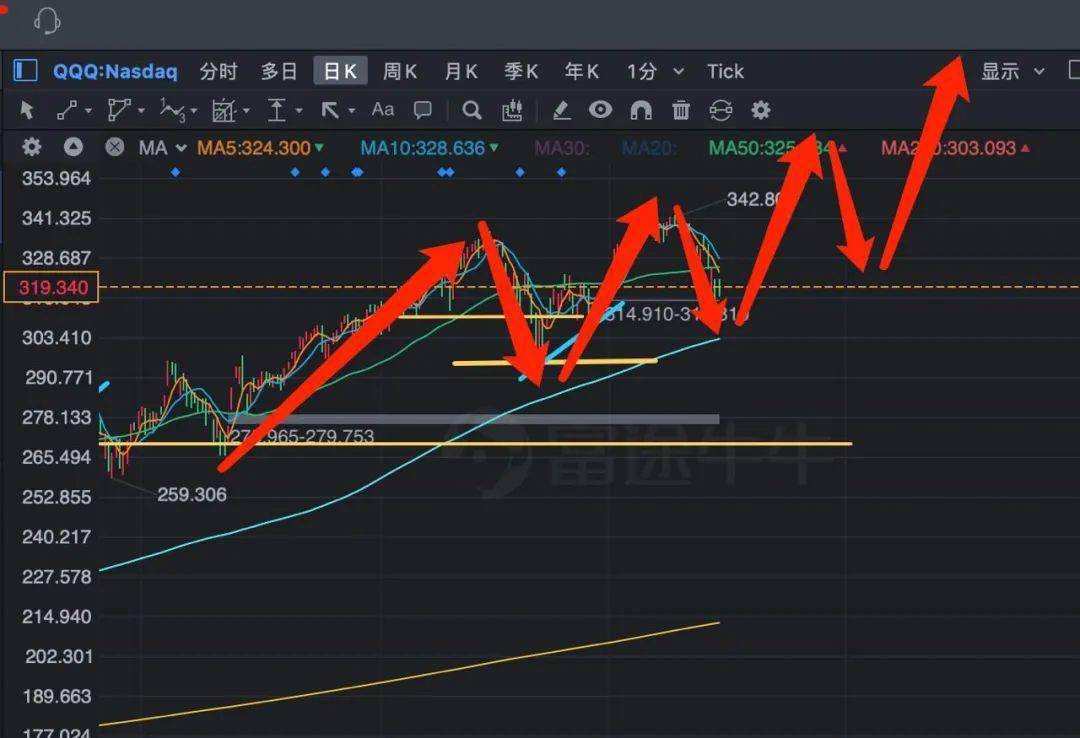The height and width of the screenshot is (738, 1080).
Task: Enable the magnet snapping icon
Action: [x=641, y=110]
